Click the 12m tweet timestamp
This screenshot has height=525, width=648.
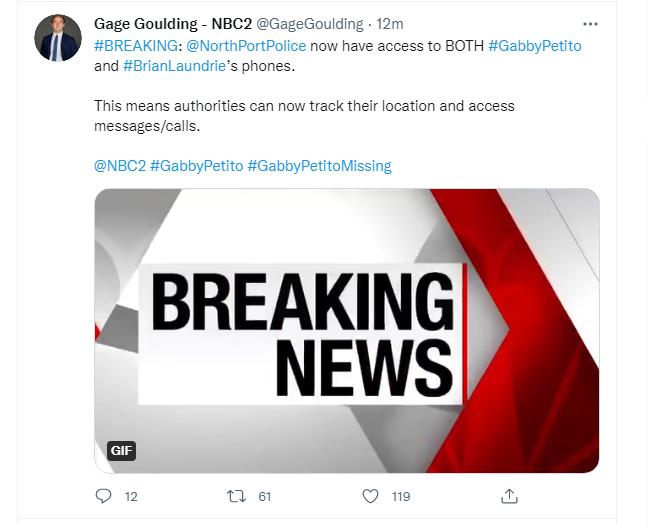pyautogui.click(x=389, y=23)
